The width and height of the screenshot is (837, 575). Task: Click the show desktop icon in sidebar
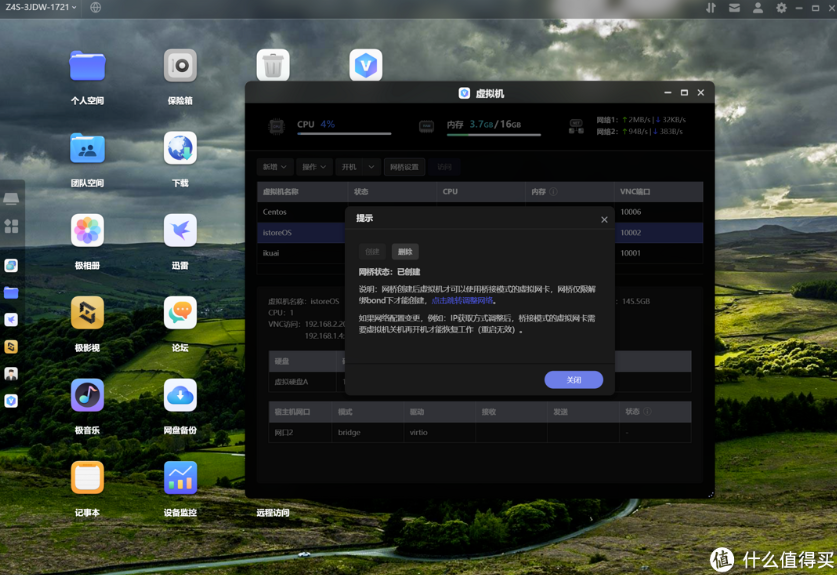[11, 199]
